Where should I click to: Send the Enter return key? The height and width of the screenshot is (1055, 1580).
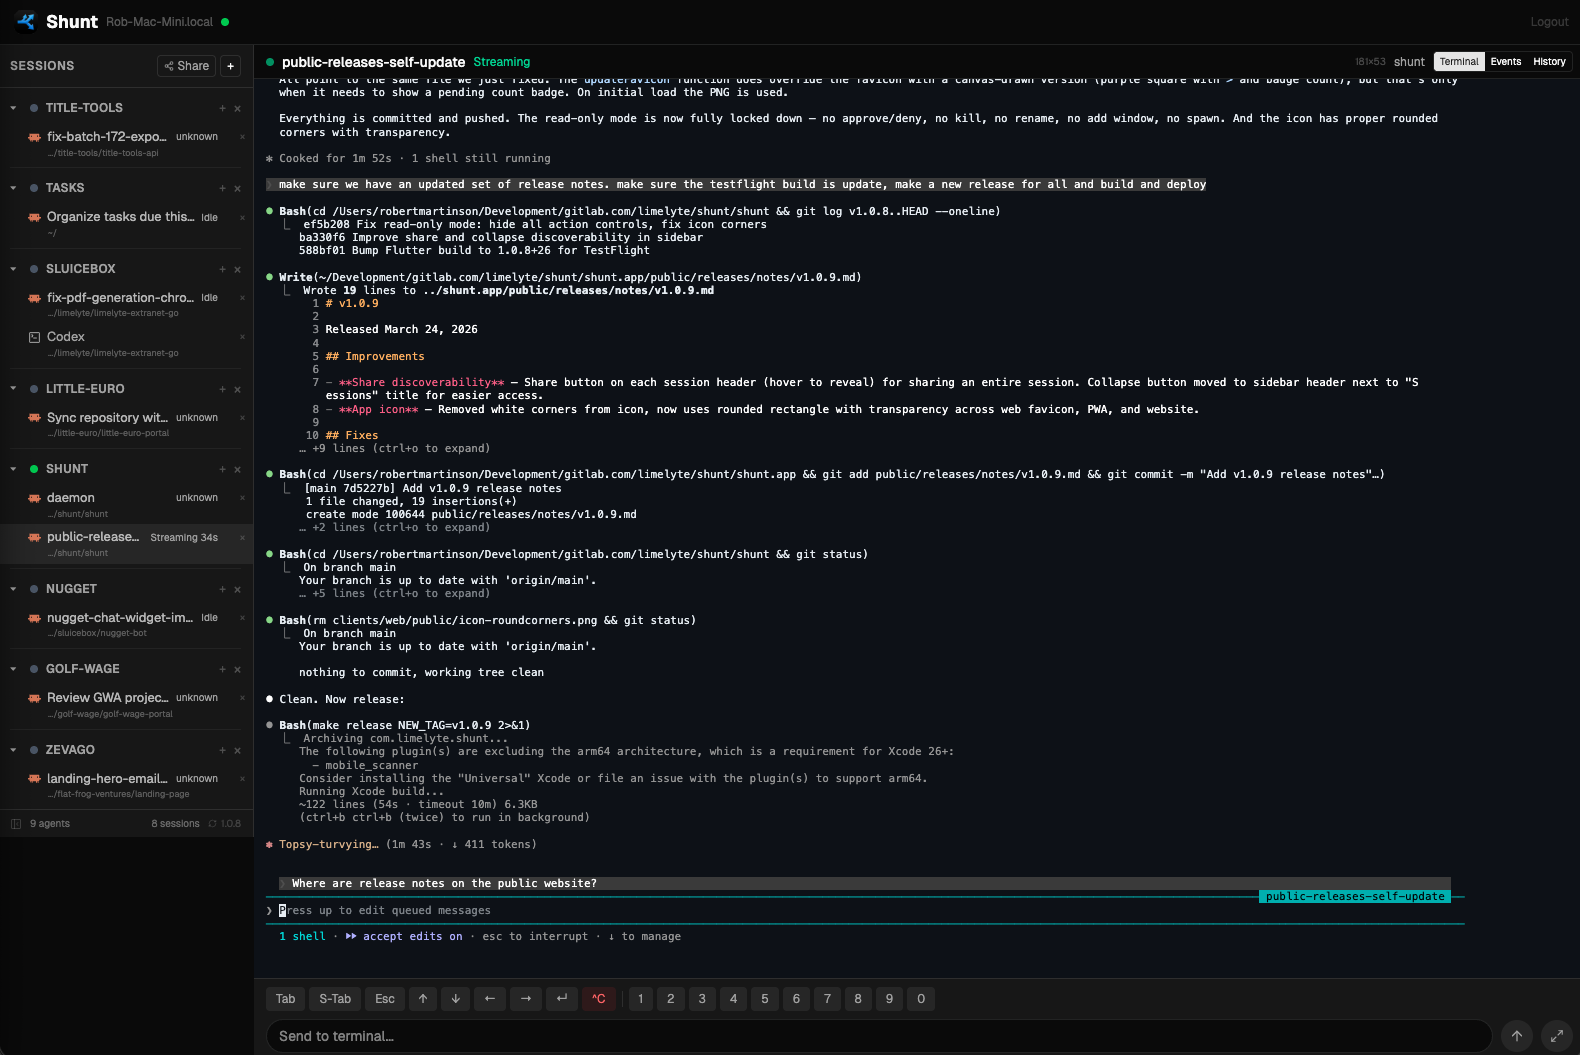562,999
